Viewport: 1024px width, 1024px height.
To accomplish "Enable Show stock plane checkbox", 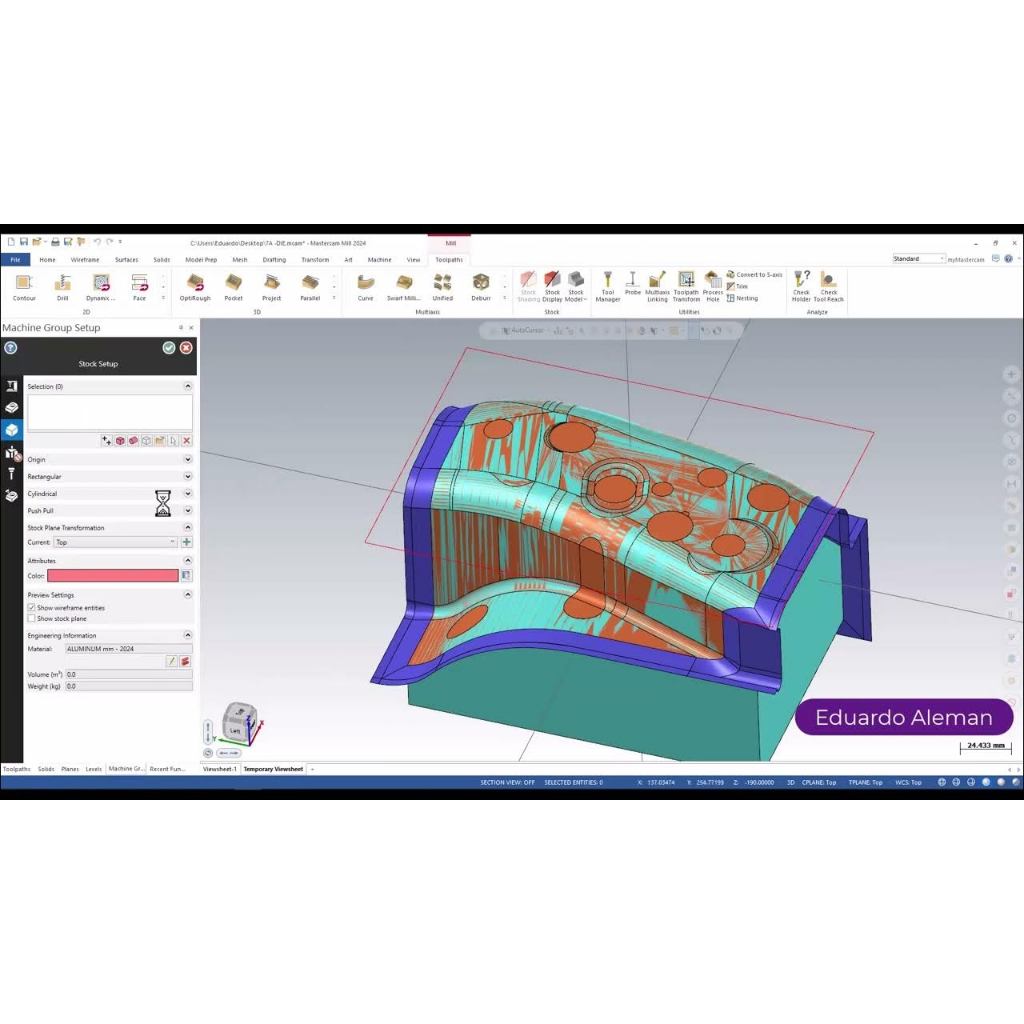I will click(31, 618).
